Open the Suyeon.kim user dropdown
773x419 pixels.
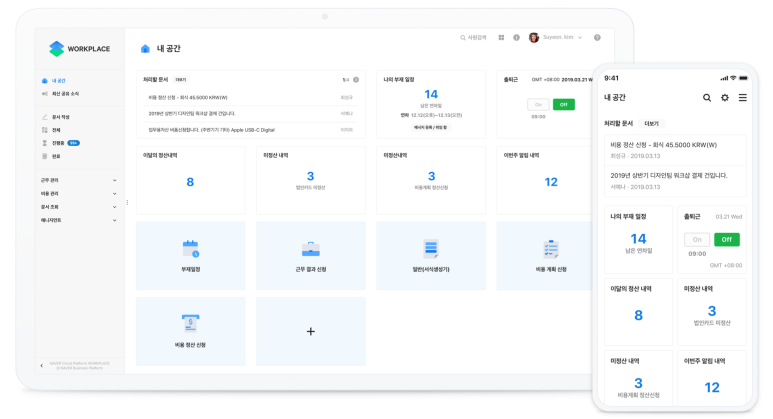click(556, 37)
